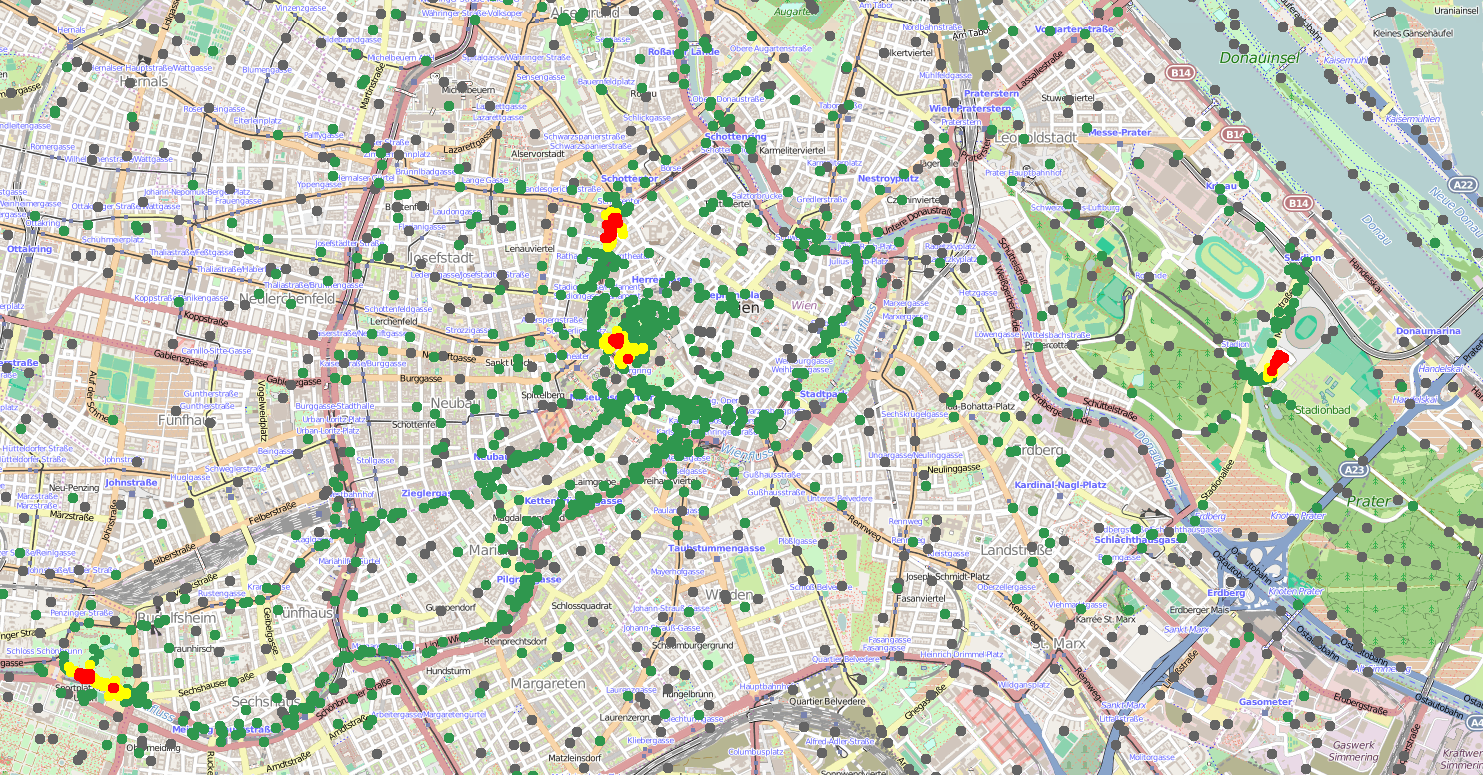Click the Lenauviertel label
This screenshot has width=1483, height=775.
[530, 247]
